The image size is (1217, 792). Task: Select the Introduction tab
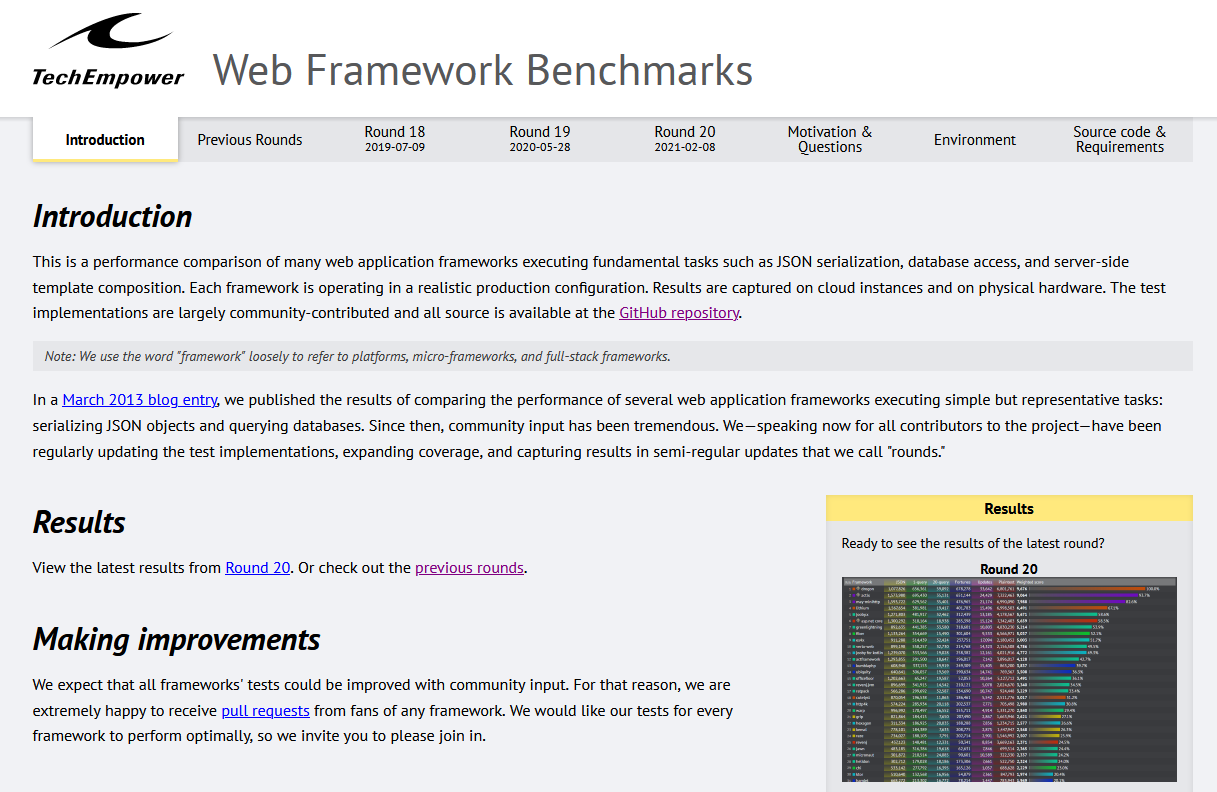point(105,140)
